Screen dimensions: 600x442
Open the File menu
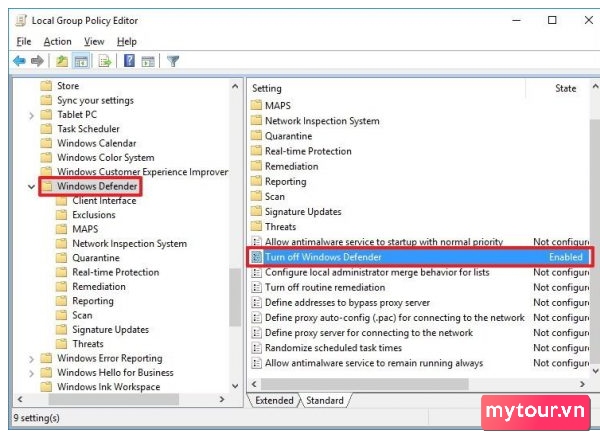click(24, 41)
